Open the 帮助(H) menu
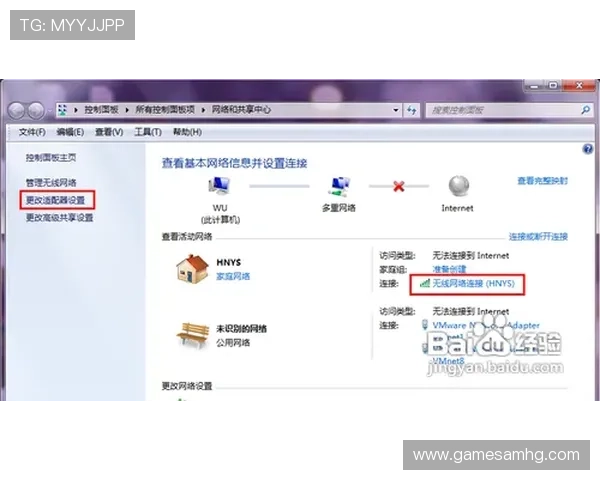The image size is (600, 480). click(x=187, y=132)
